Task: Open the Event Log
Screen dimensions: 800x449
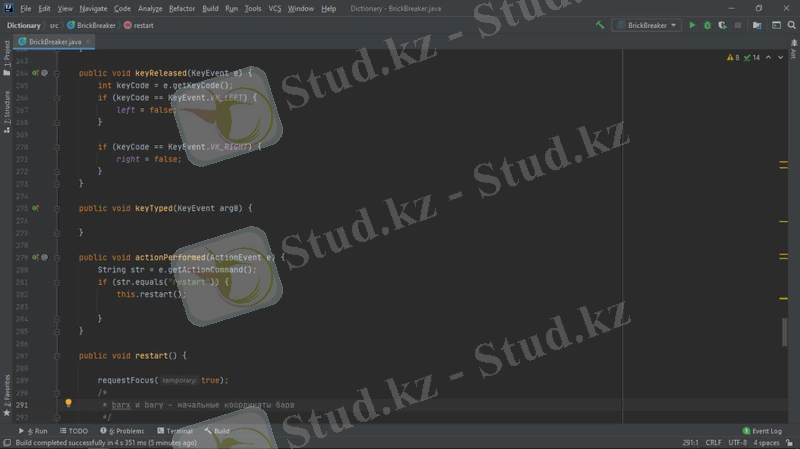Action: (x=762, y=431)
